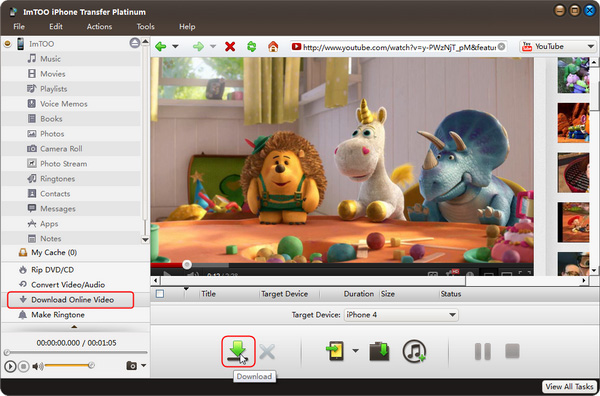Open the forward button history dropdown
This screenshot has height=396, width=600.
coord(213,47)
